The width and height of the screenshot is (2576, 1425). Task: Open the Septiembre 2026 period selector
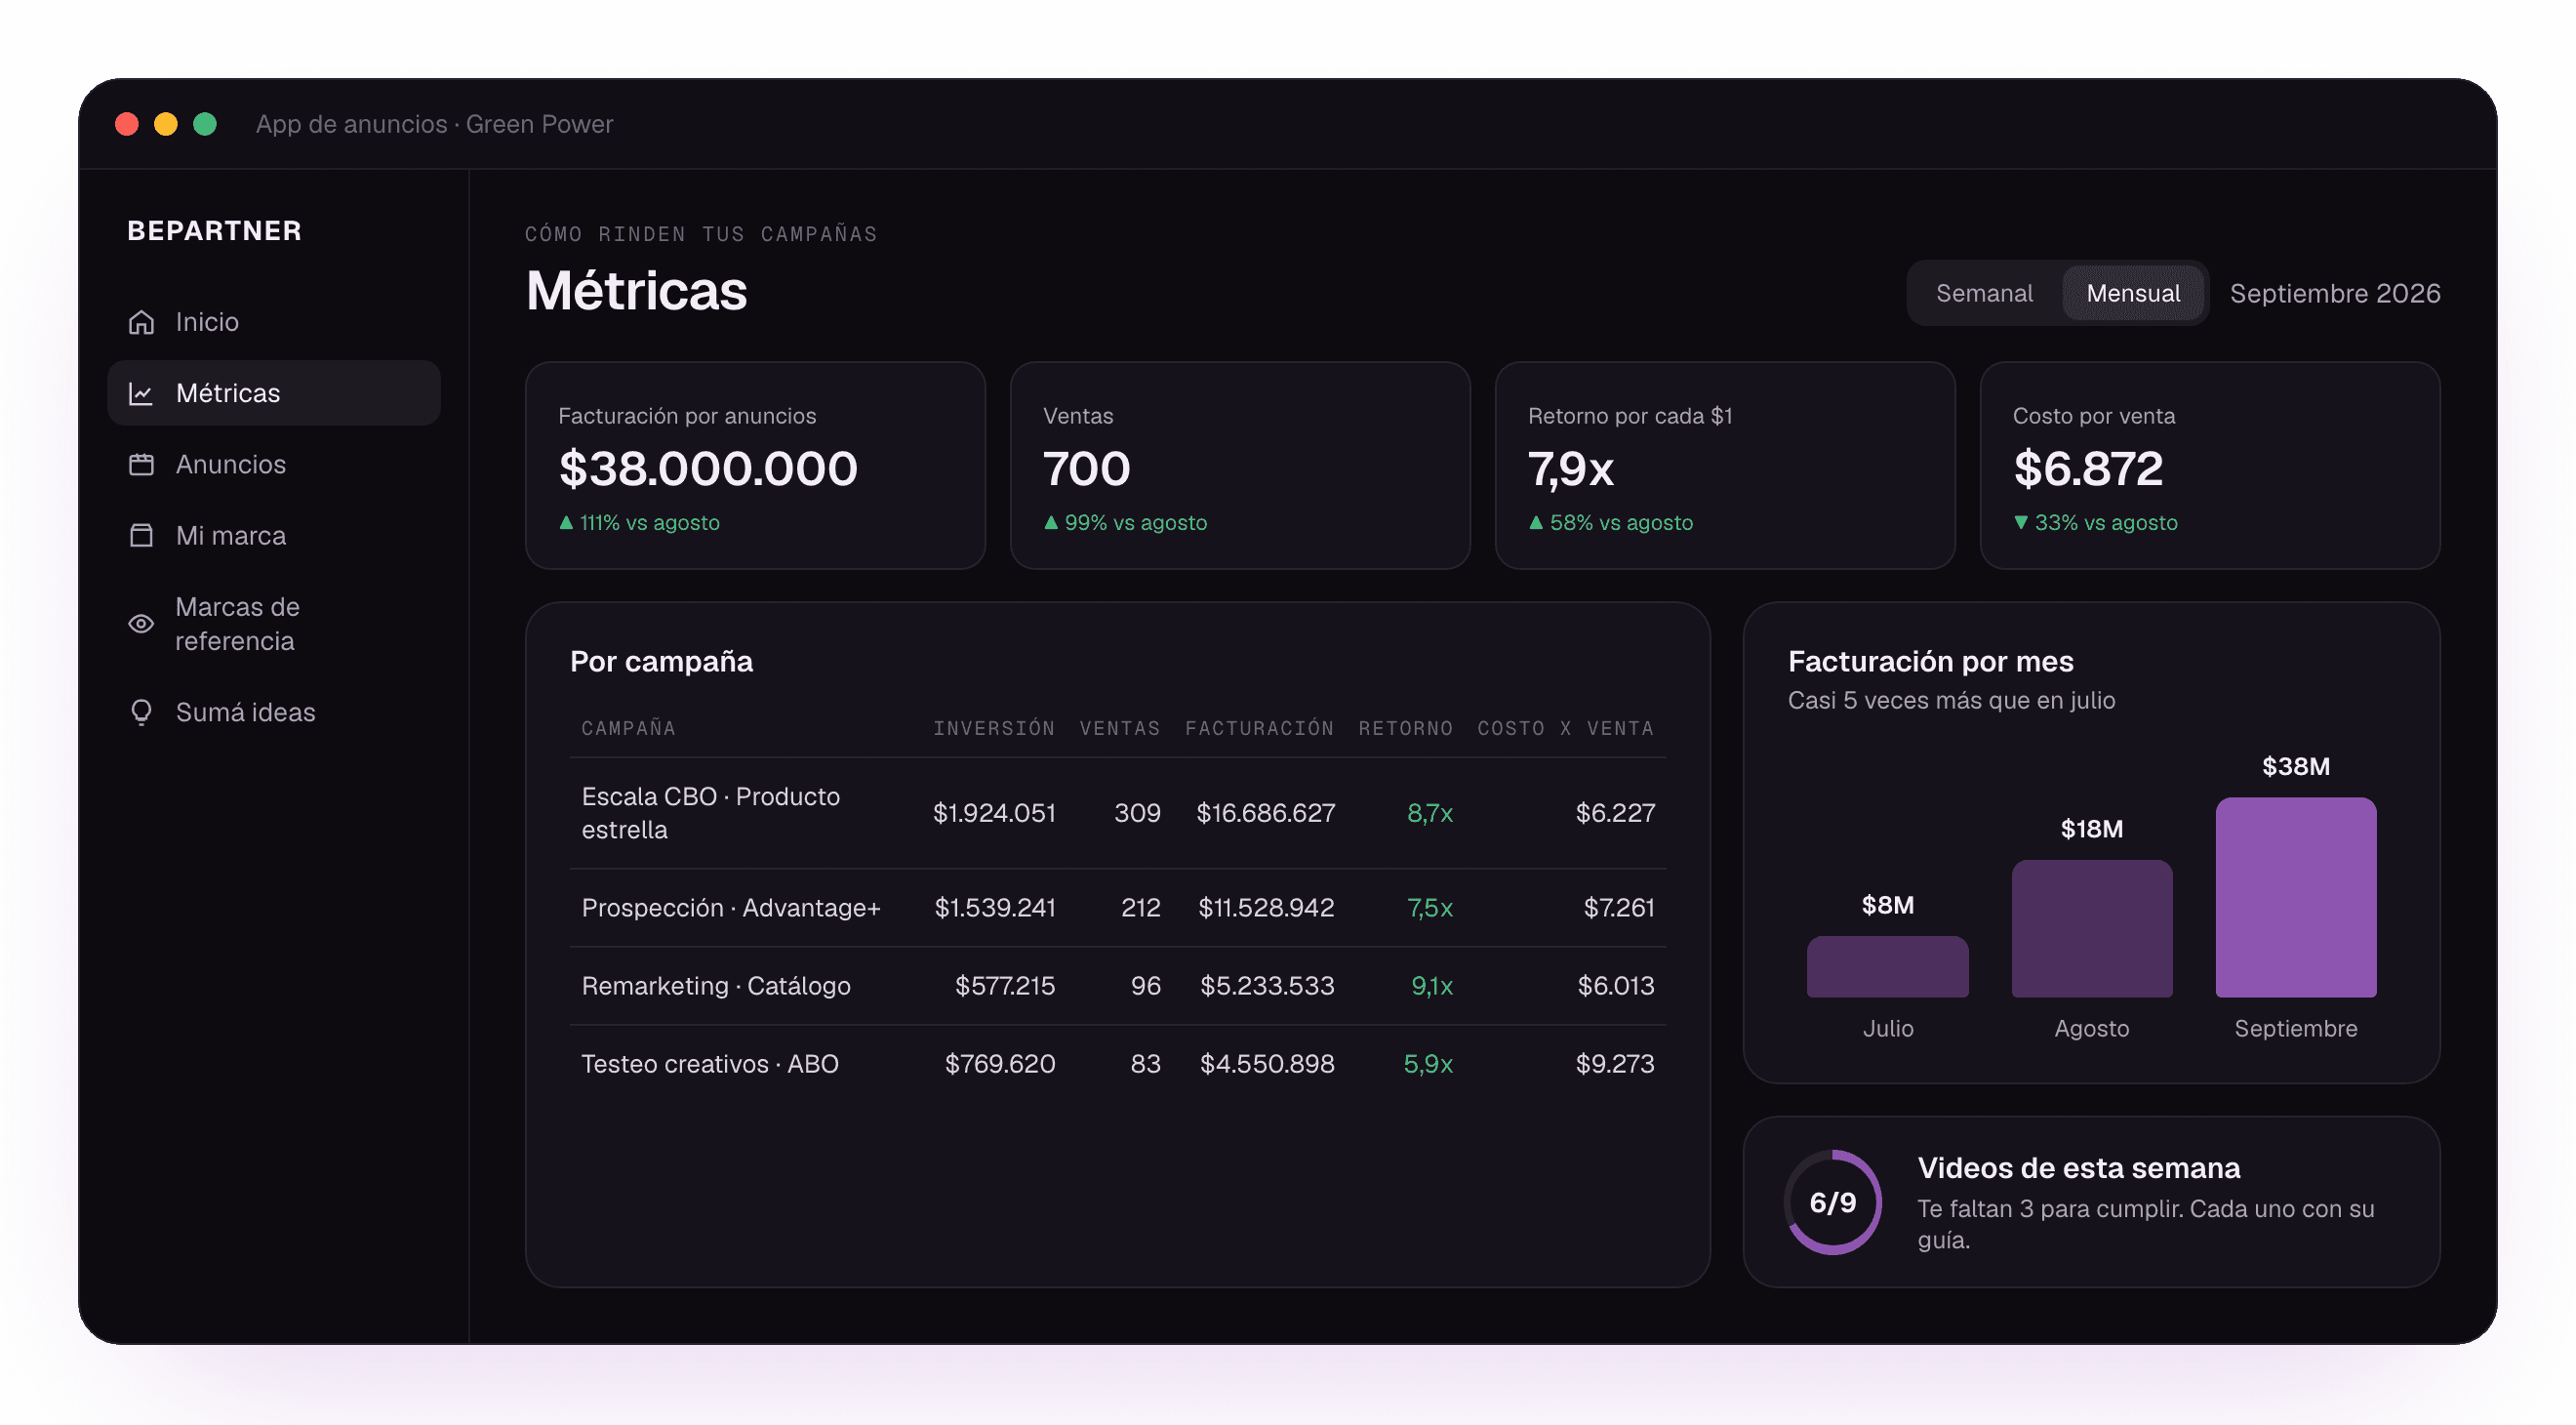pos(2334,293)
